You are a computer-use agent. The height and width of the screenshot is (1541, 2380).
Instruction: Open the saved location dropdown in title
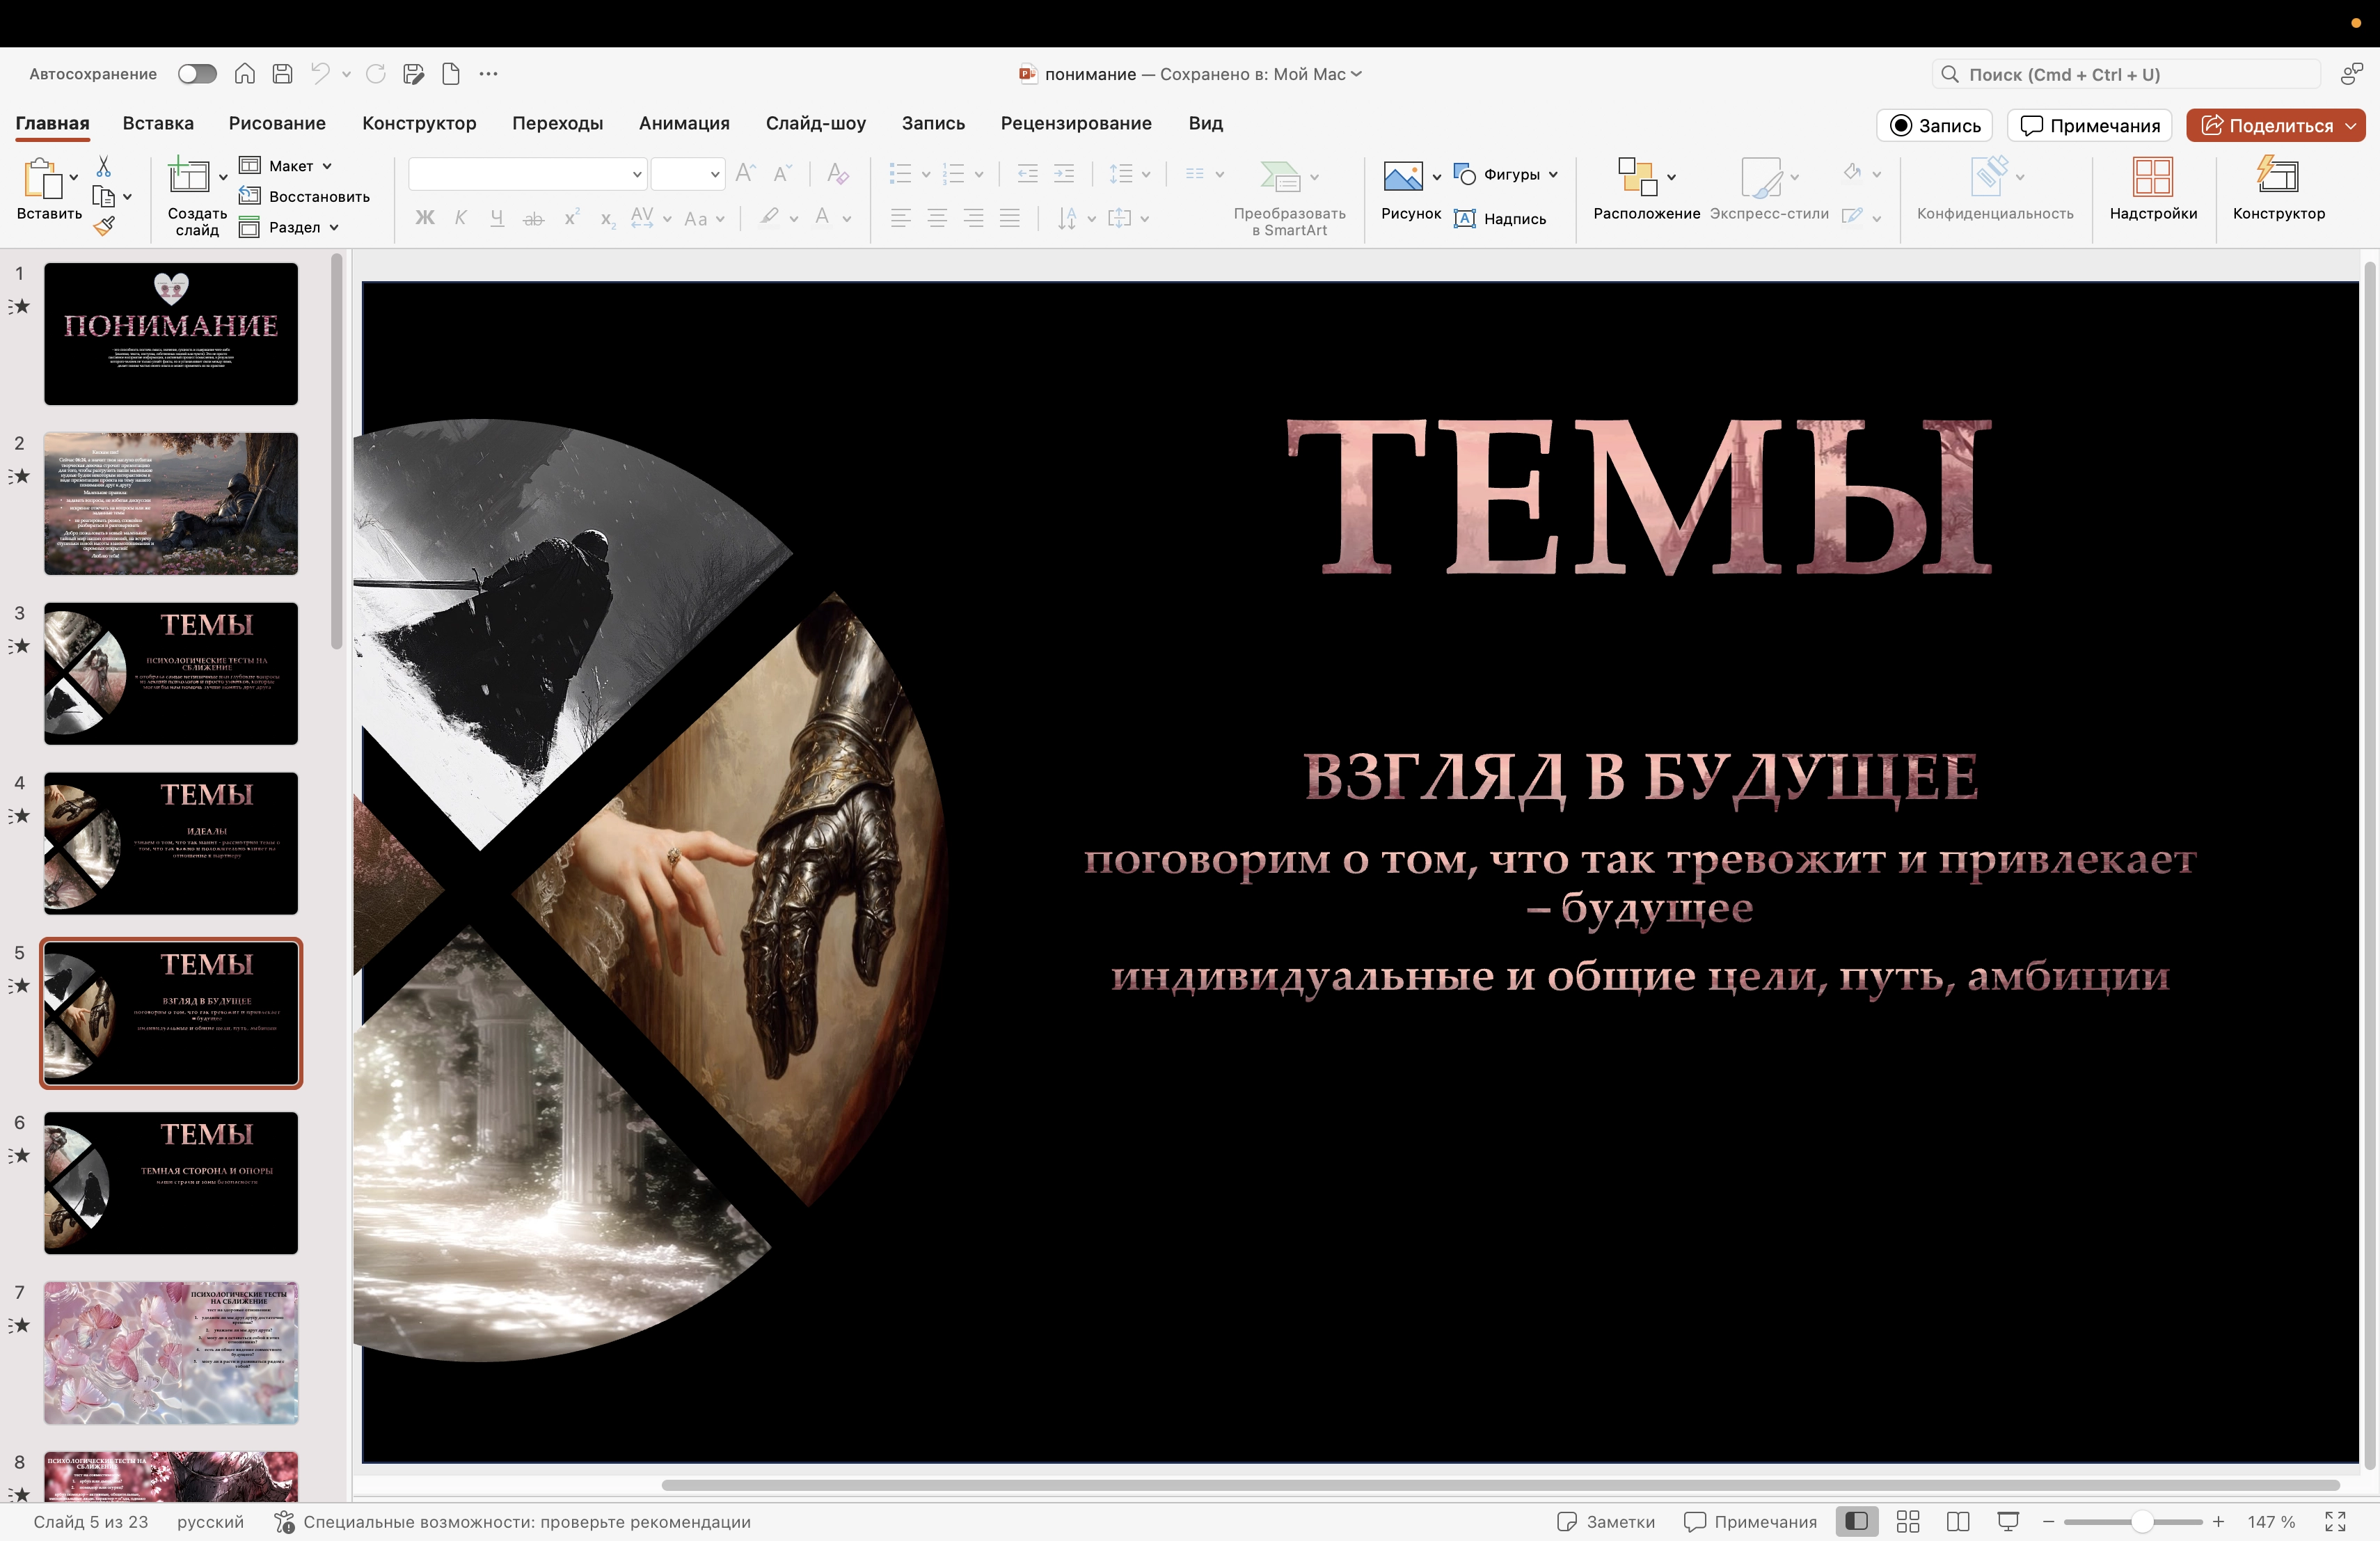point(1356,73)
